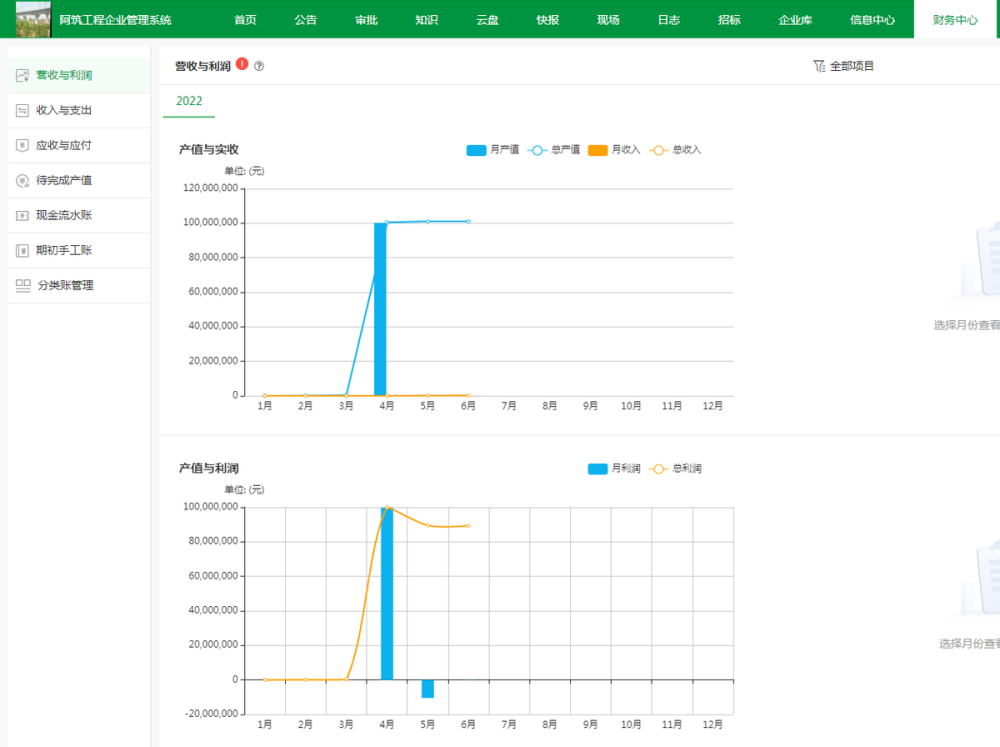Toggle 总收入 legend series
Viewport: 1000px width, 747px height.
pyautogui.click(x=675, y=150)
